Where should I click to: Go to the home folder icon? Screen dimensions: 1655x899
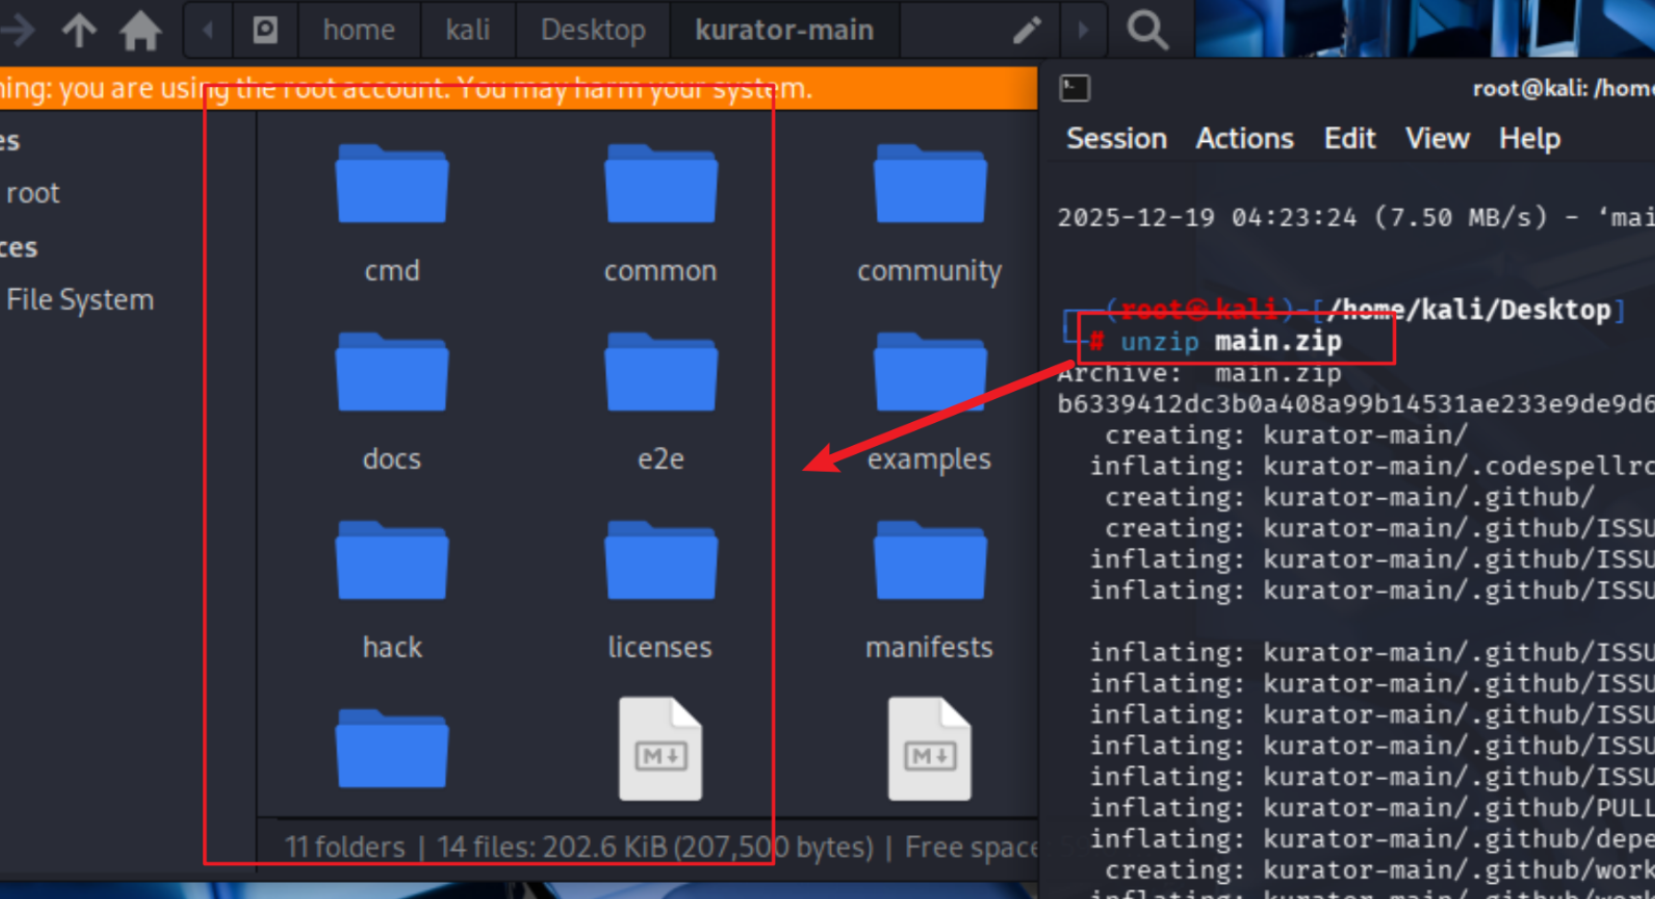tap(140, 30)
